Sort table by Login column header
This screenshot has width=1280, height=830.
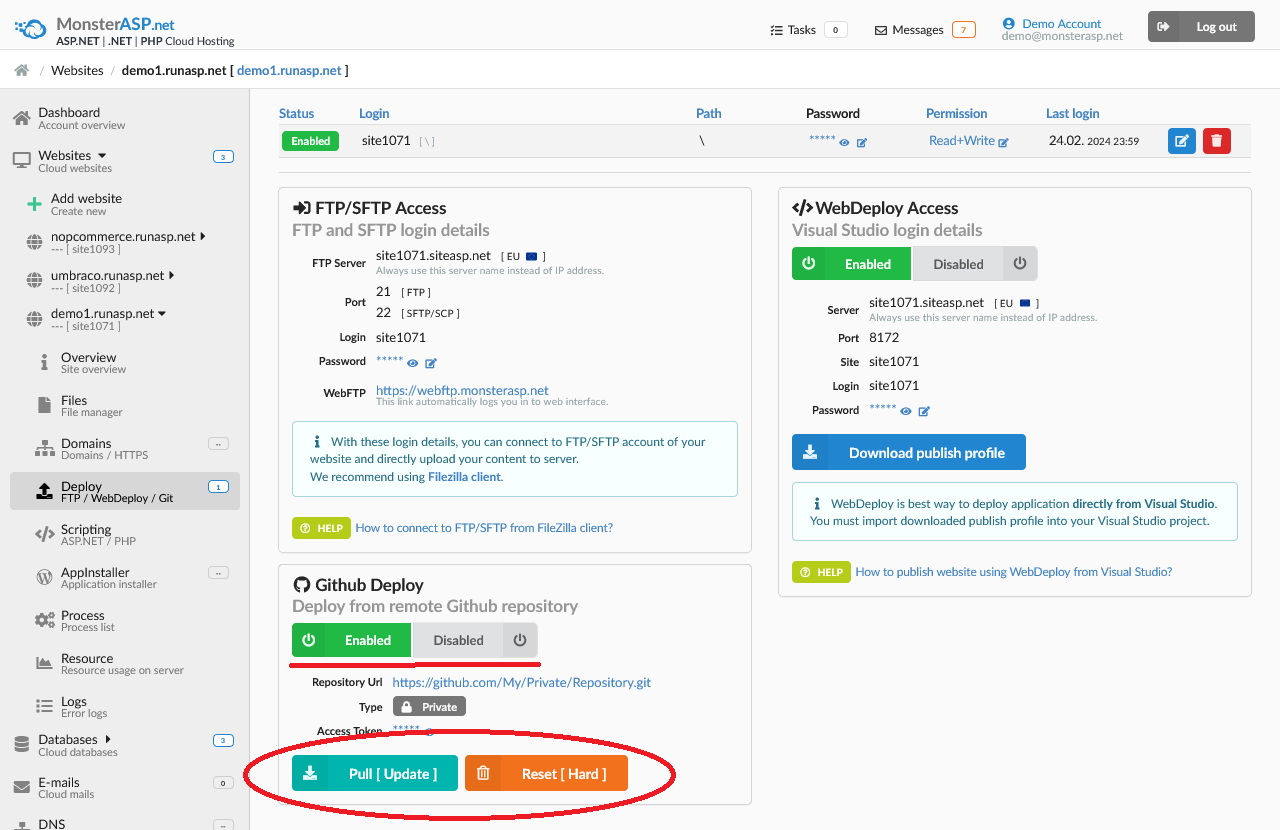(374, 113)
